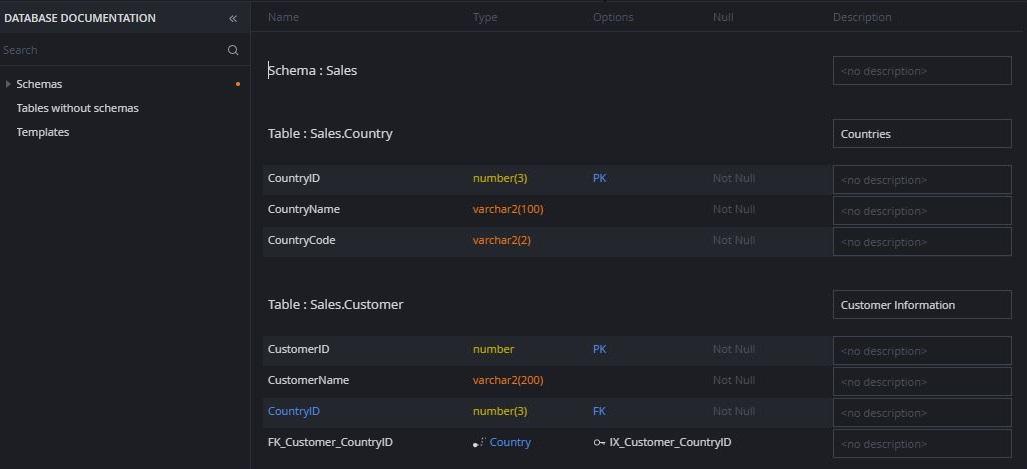The height and width of the screenshot is (469, 1027).
Task: Select the Table : Sales.Customer heading
Action: (335, 305)
